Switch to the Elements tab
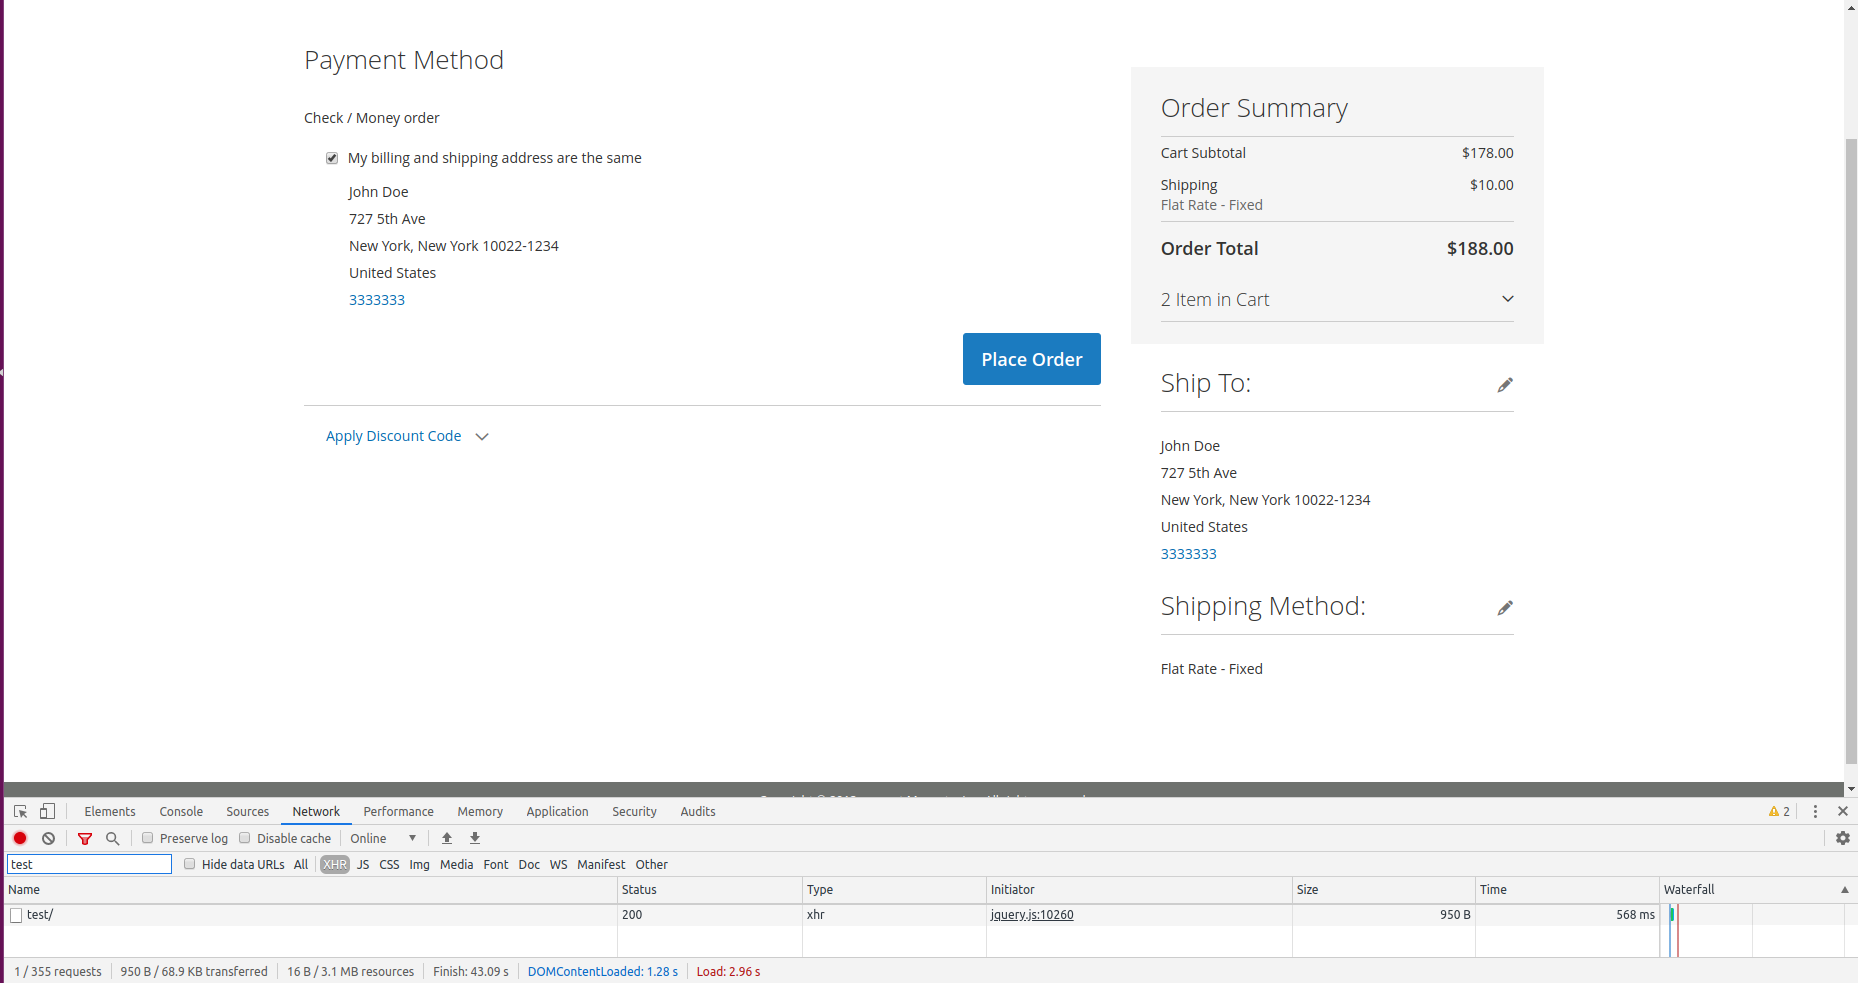 click(110, 811)
